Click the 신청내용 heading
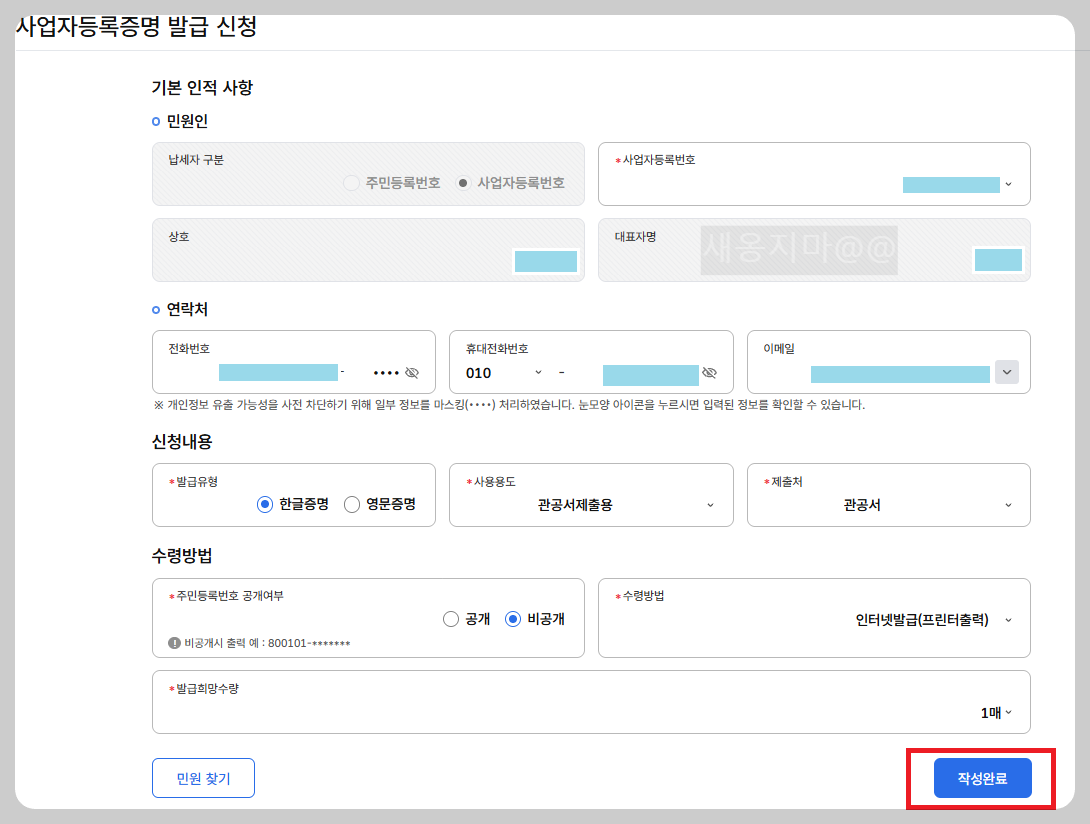The height and width of the screenshot is (824, 1090). pyautogui.click(x=182, y=442)
